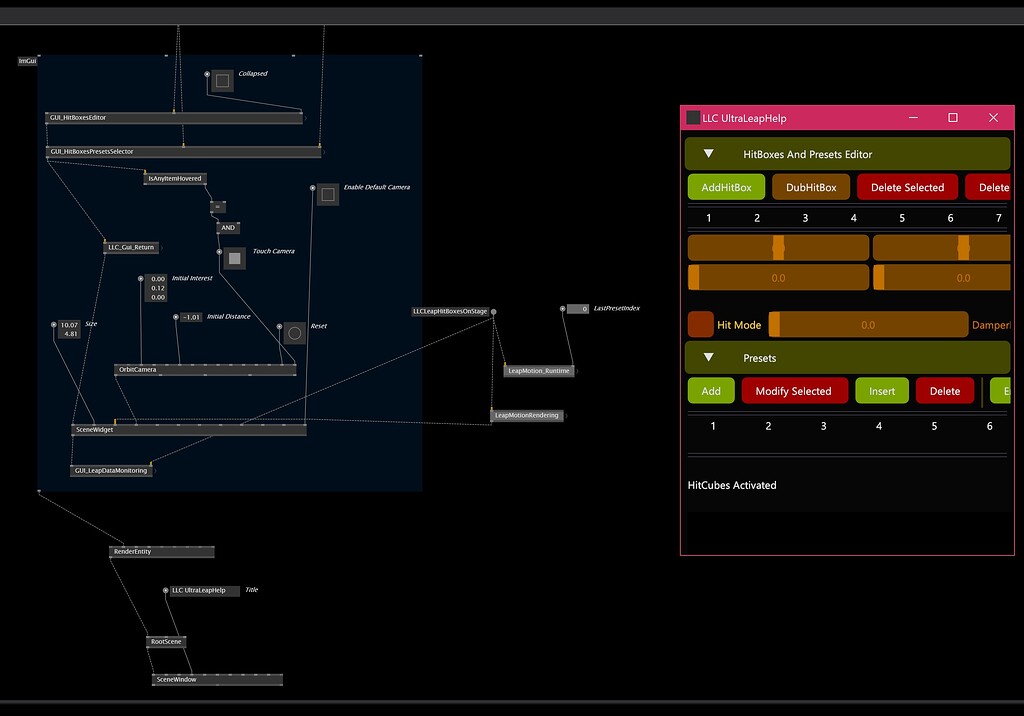The height and width of the screenshot is (716, 1024).
Task: Select the GUI_HitBoxesEditor node
Action: (x=174, y=118)
